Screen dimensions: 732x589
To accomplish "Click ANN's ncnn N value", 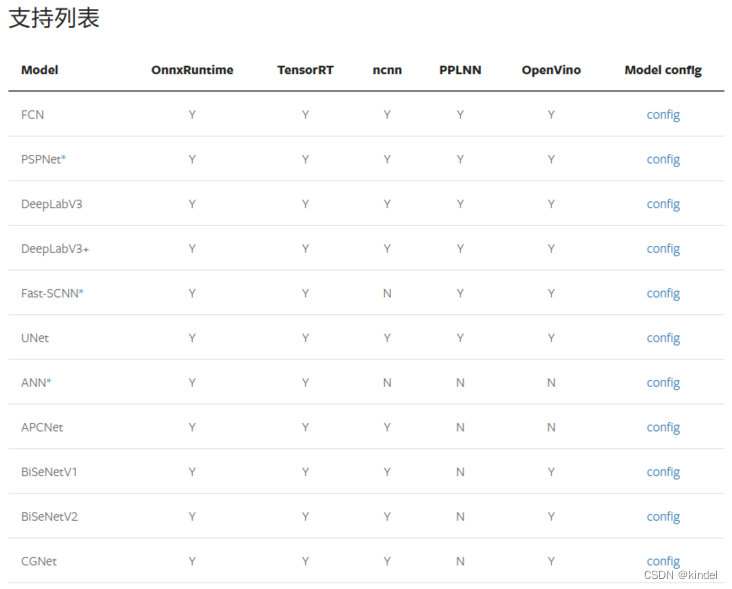I will tap(387, 383).
